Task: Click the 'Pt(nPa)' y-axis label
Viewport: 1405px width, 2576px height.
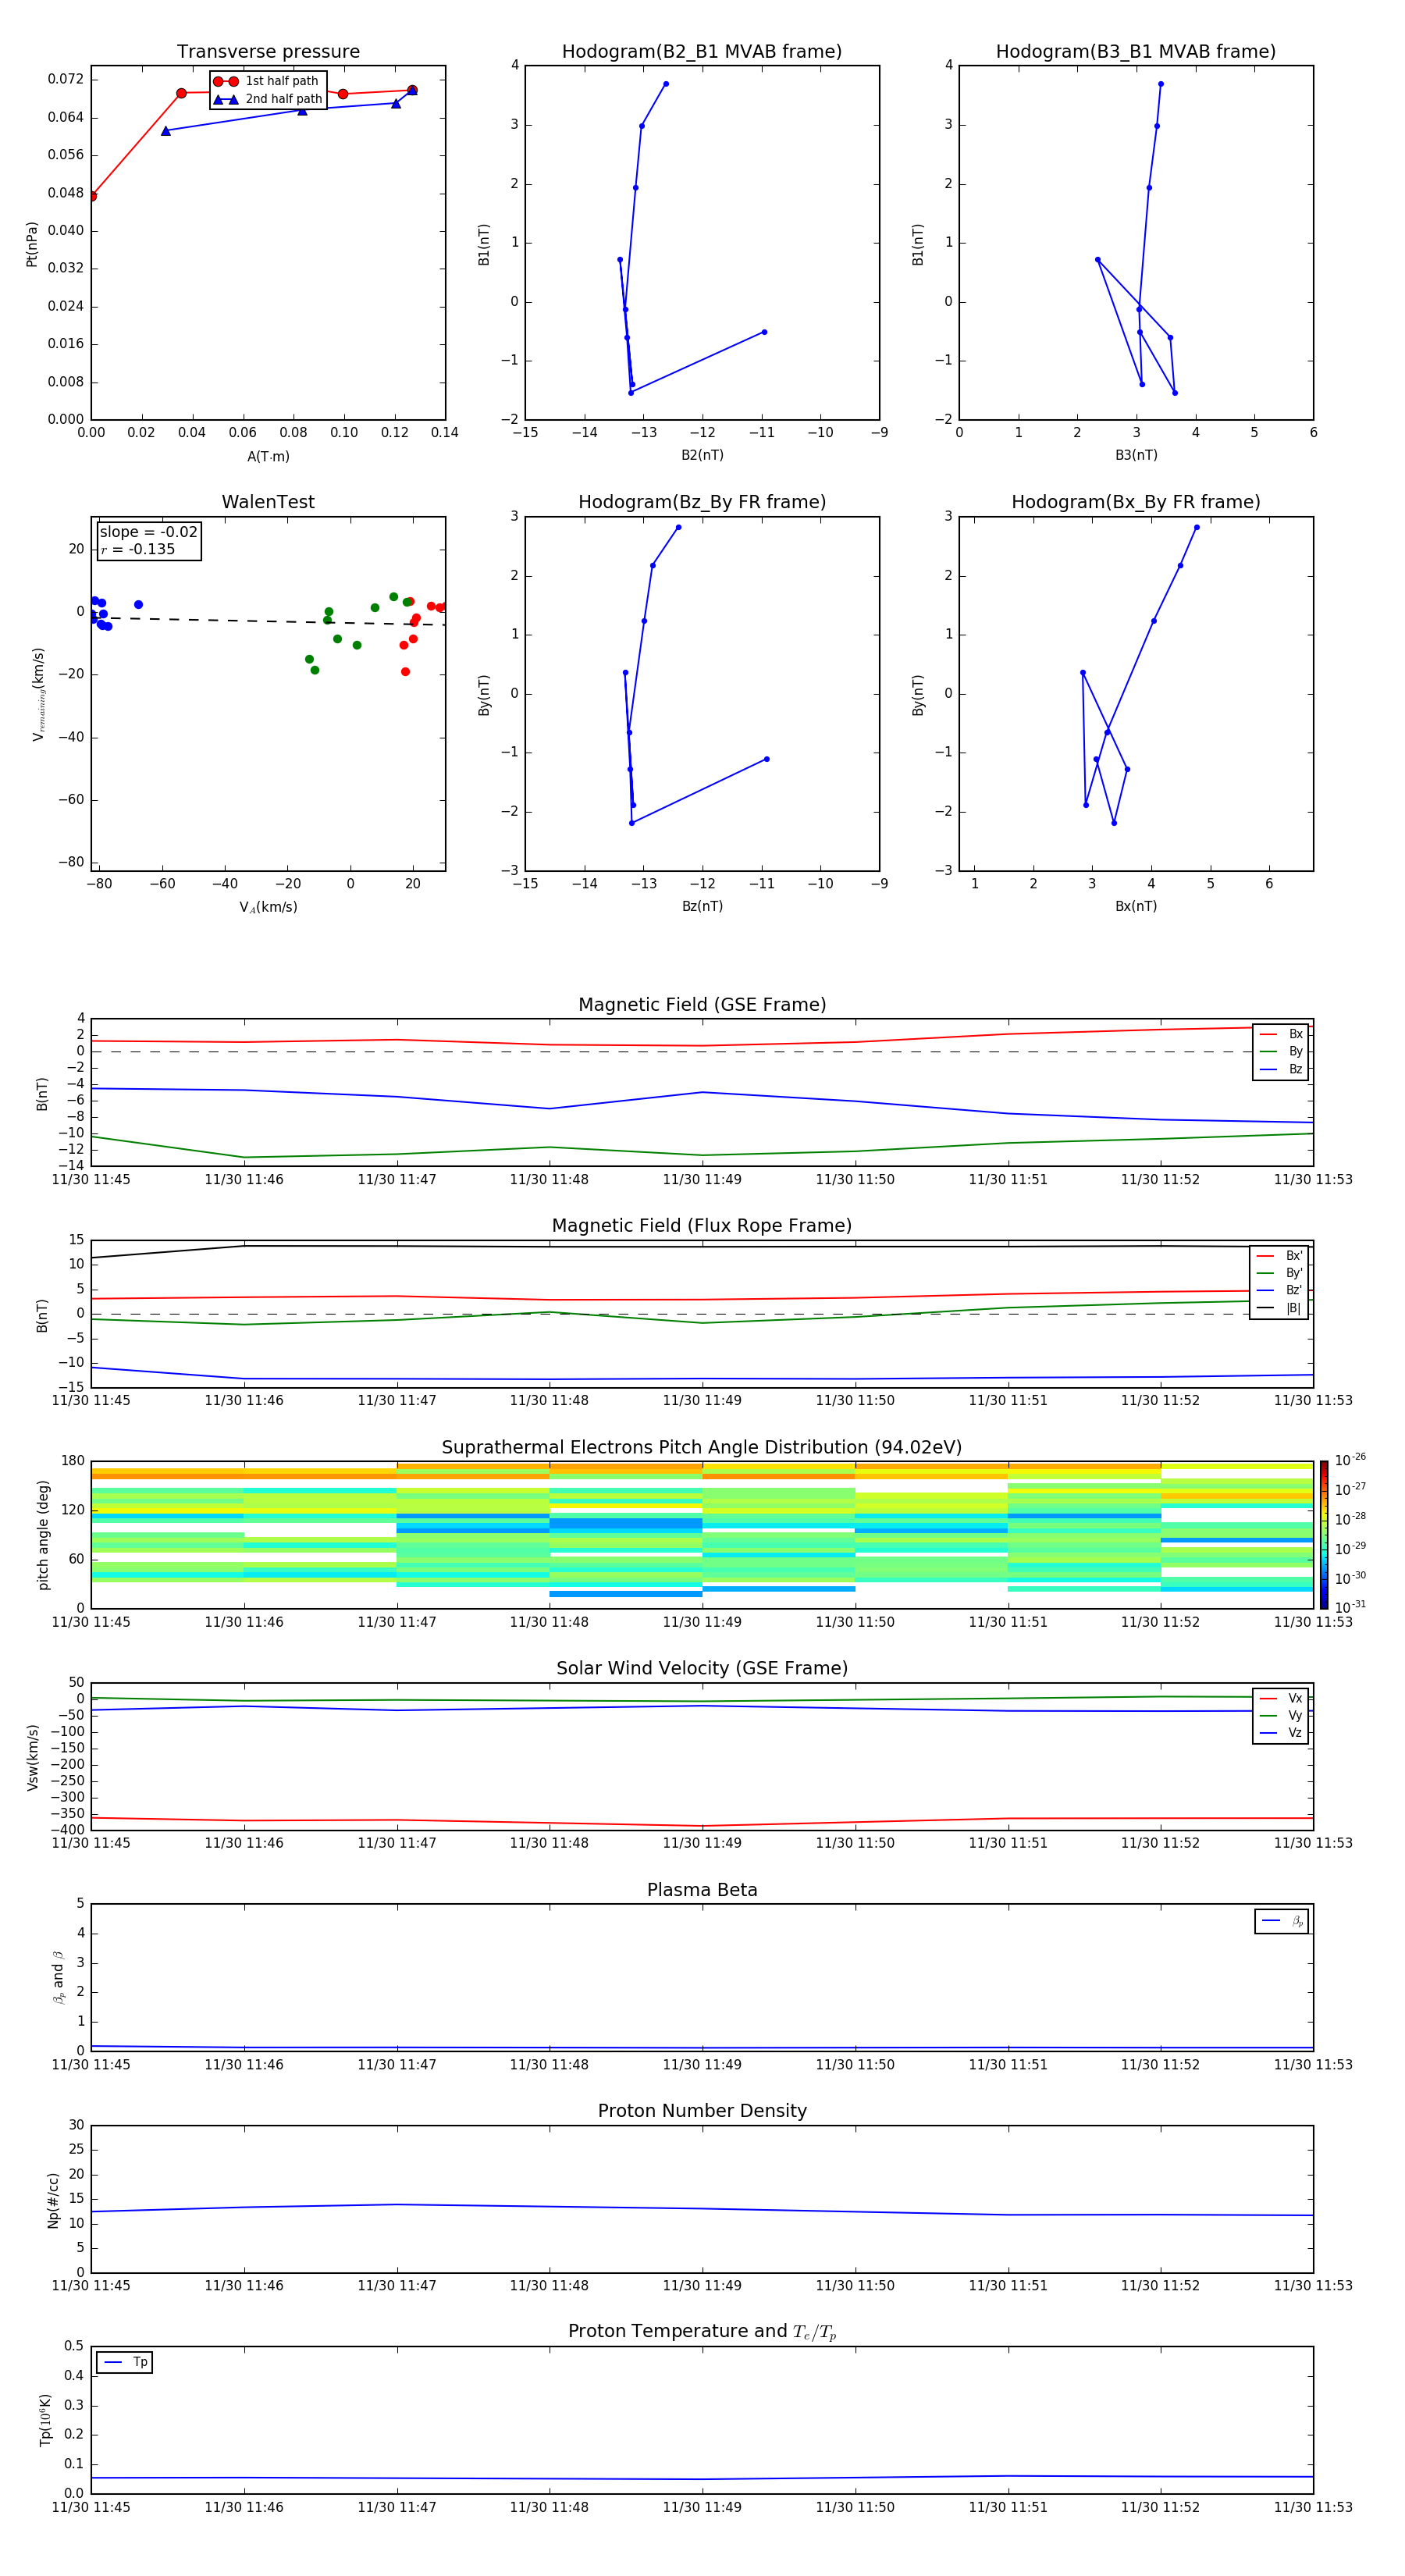Action: point(32,244)
